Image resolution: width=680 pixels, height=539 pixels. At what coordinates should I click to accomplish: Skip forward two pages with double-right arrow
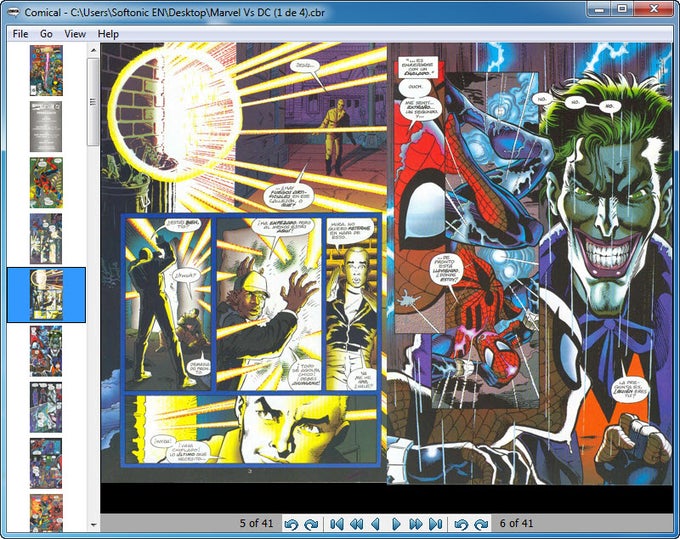coord(415,524)
